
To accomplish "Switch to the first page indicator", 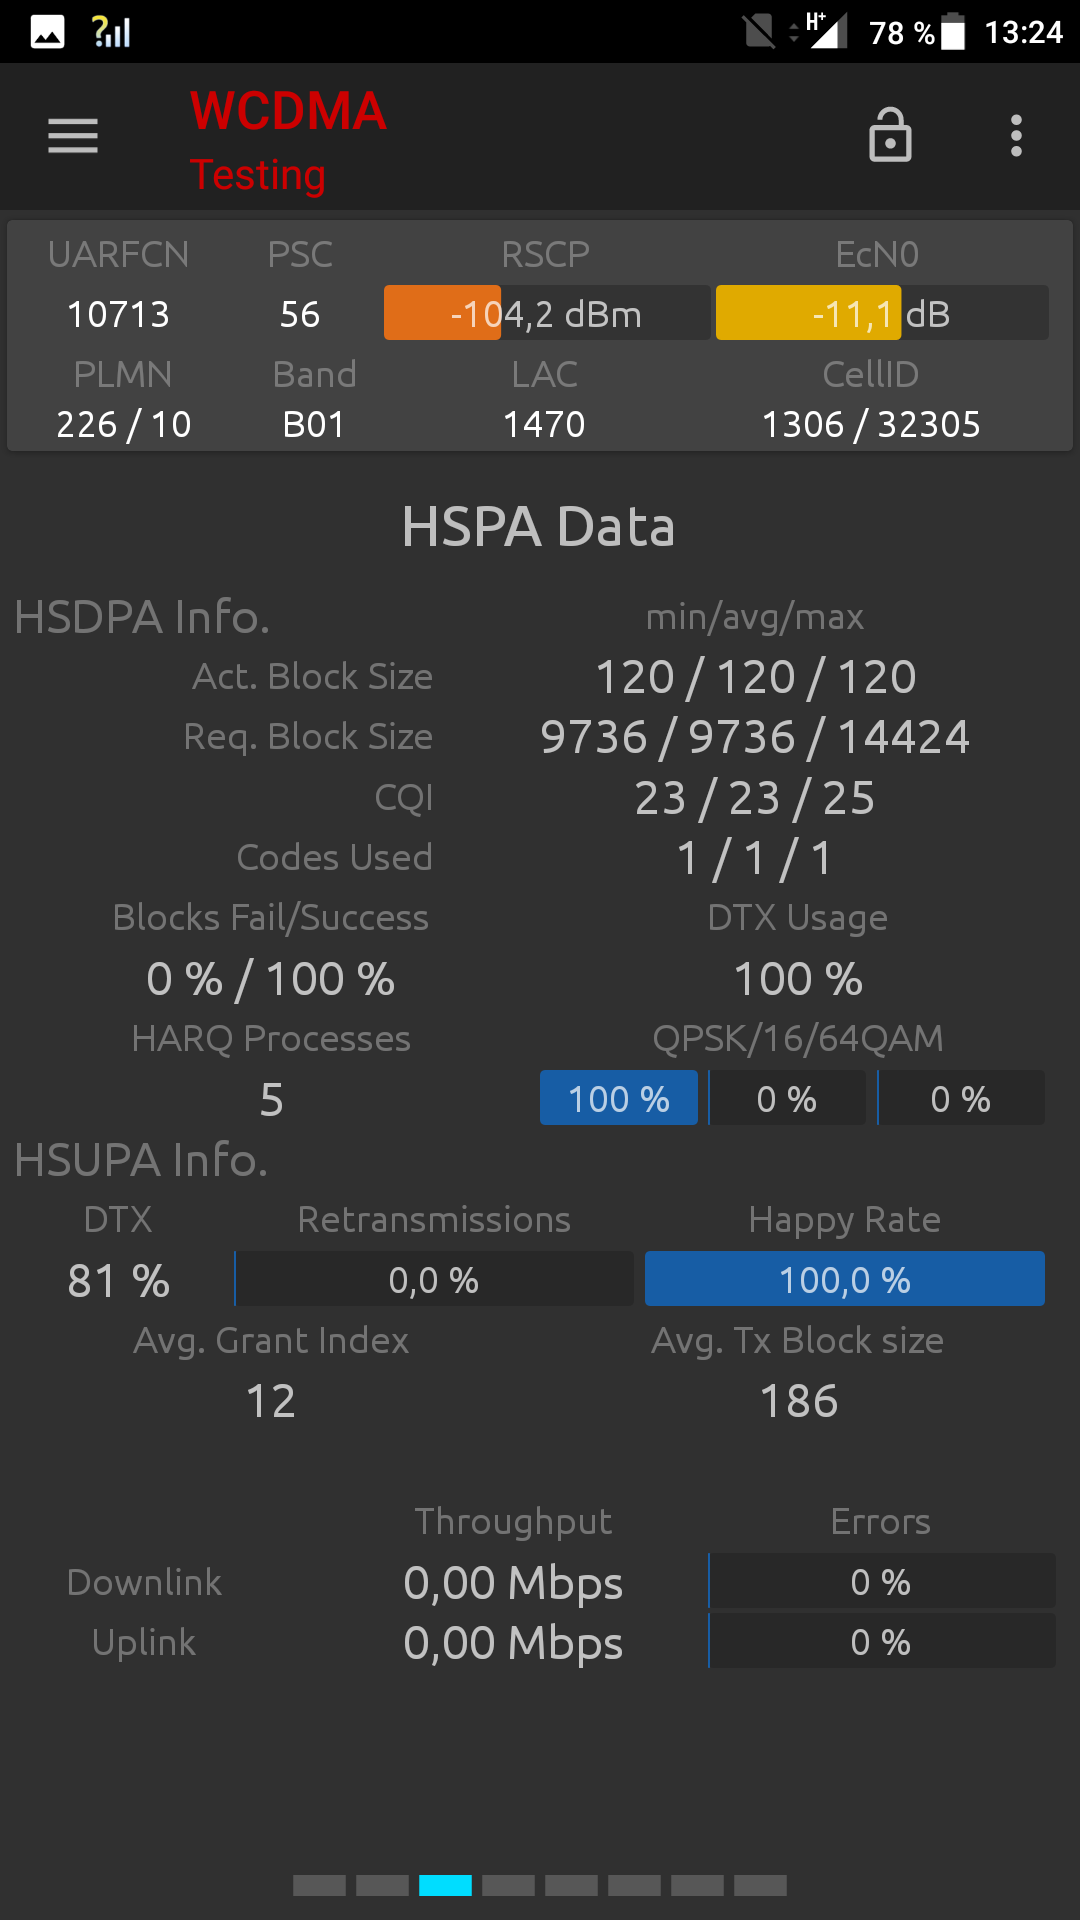I will (319, 1885).
